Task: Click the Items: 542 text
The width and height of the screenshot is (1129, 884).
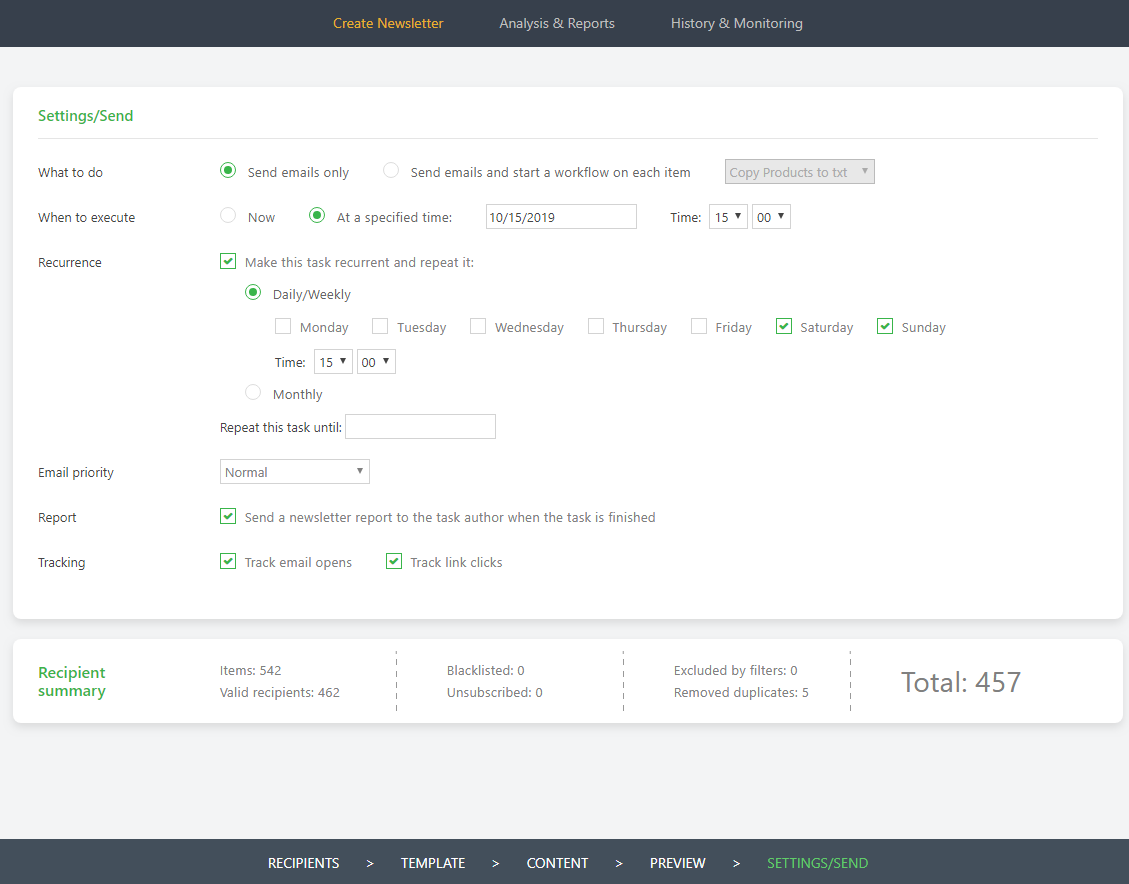Action: pyautogui.click(x=250, y=670)
